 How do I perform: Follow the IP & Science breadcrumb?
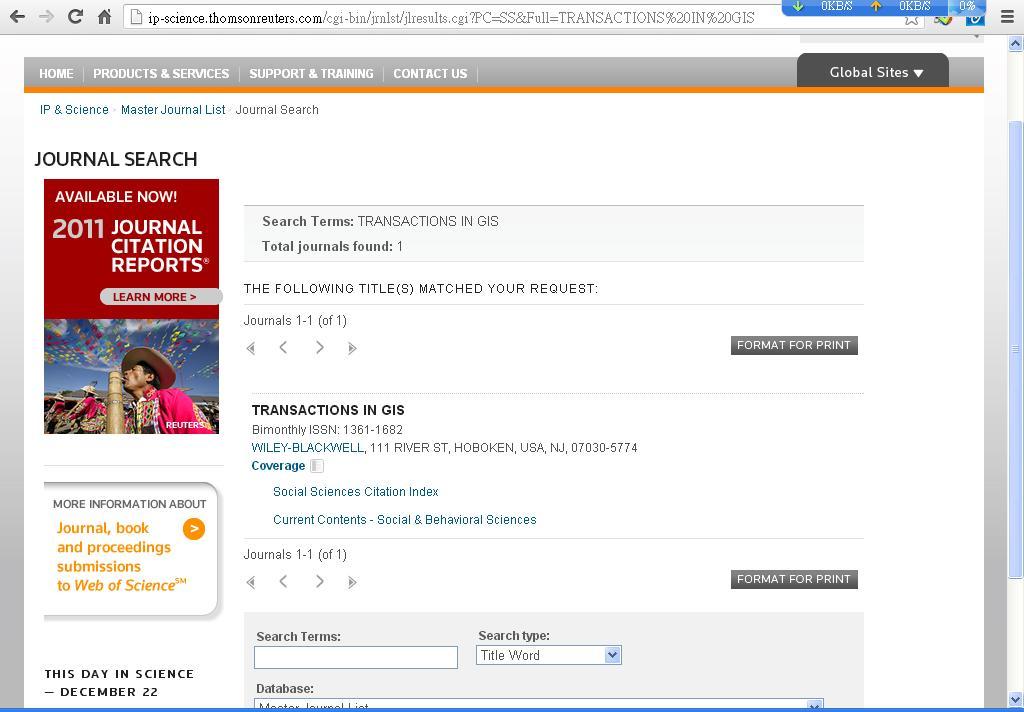point(74,110)
